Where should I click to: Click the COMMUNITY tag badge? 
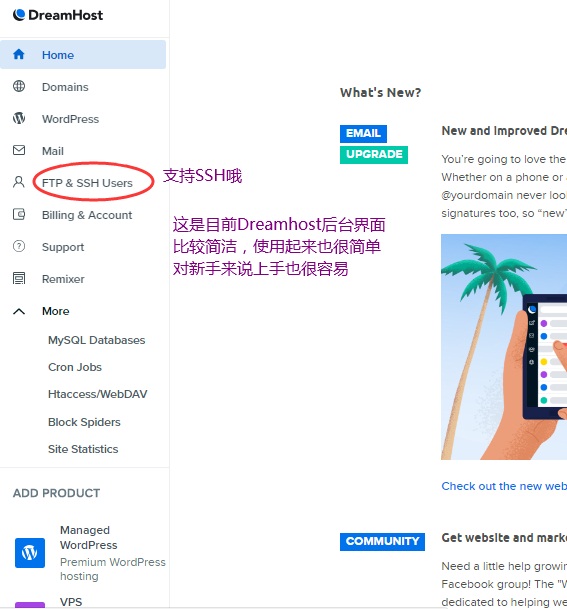click(x=382, y=541)
